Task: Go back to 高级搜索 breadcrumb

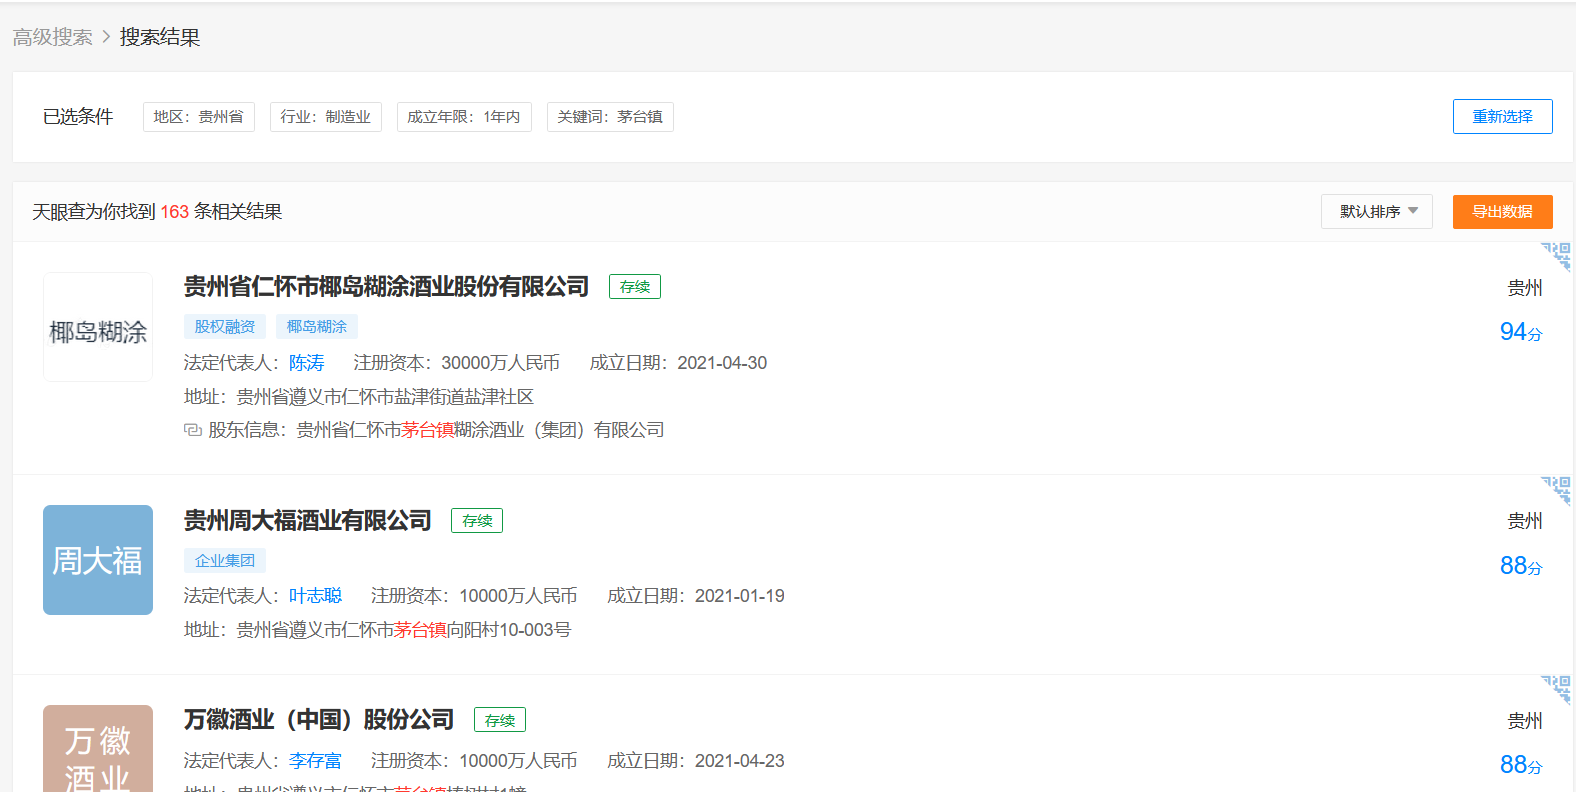Action: [52, 37]
